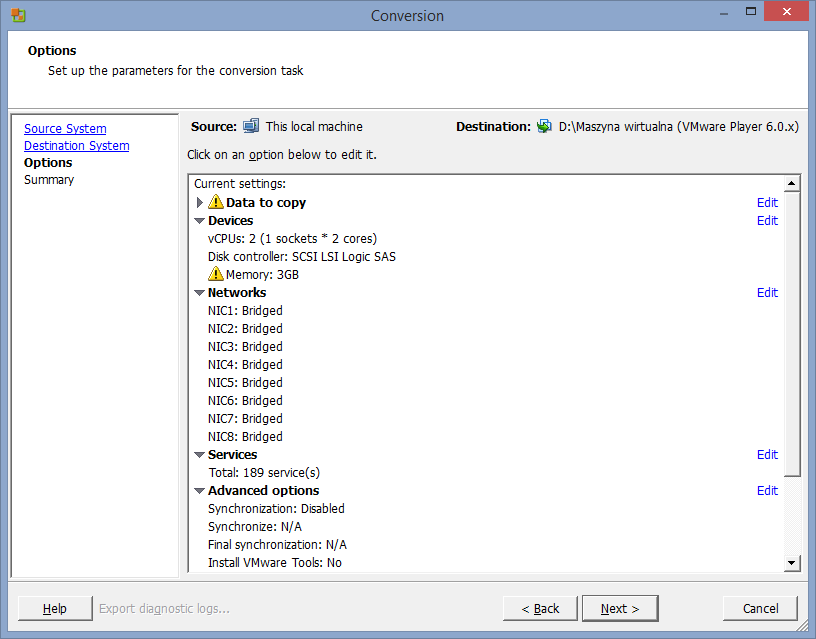Collapse the Devices section

click(200, 221)
